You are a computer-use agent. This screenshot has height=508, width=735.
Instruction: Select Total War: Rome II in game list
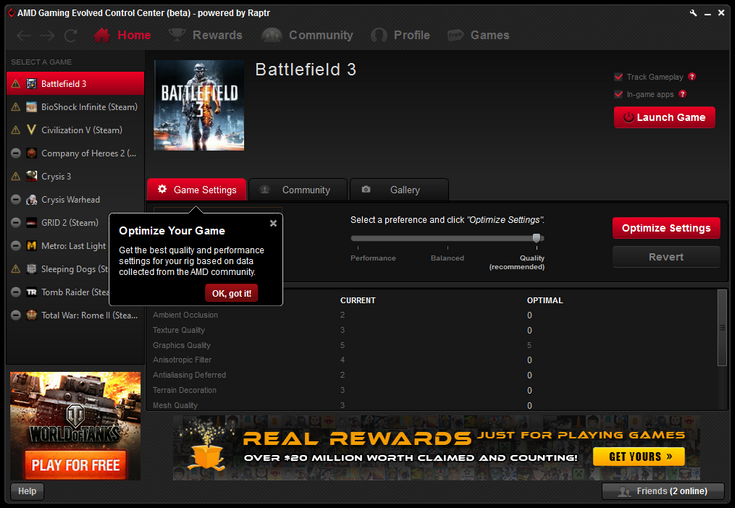pos(75,315)
